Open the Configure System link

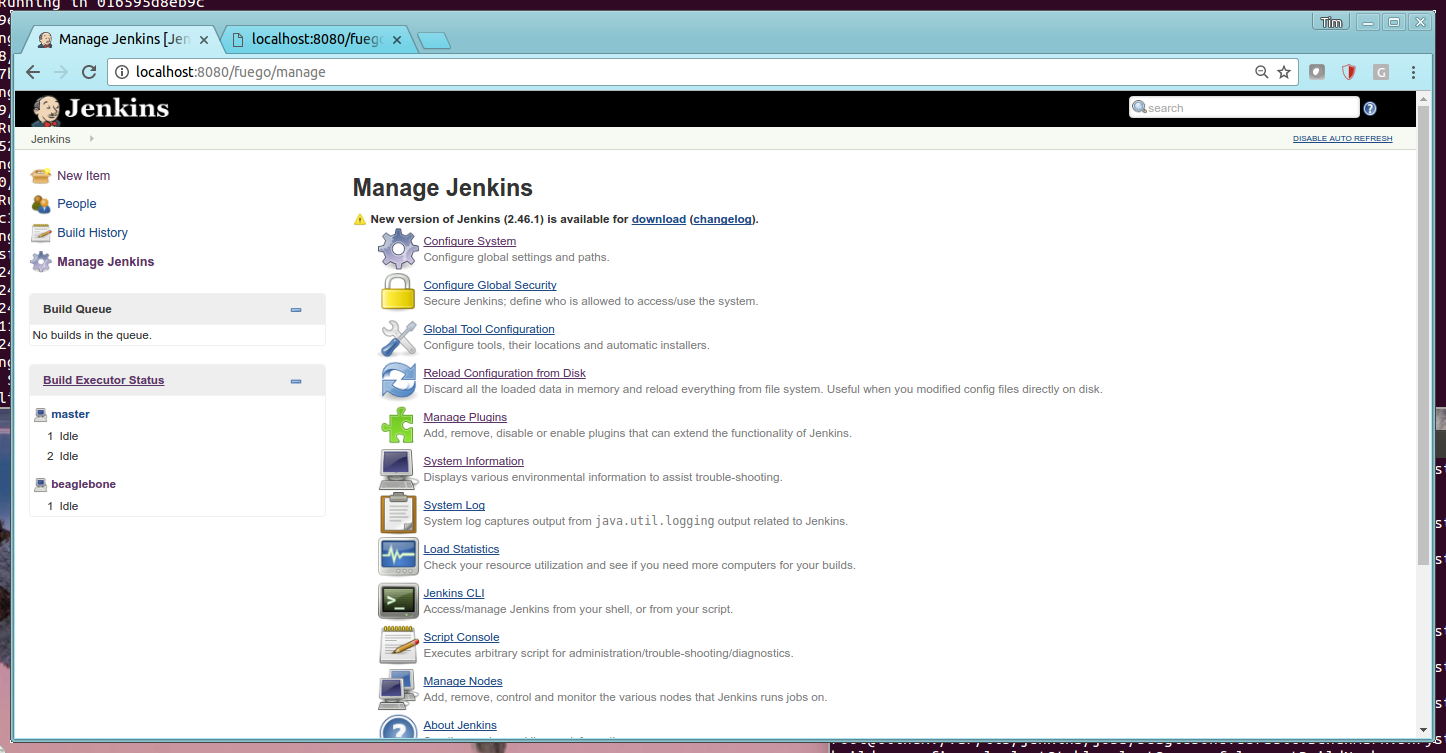470,241
